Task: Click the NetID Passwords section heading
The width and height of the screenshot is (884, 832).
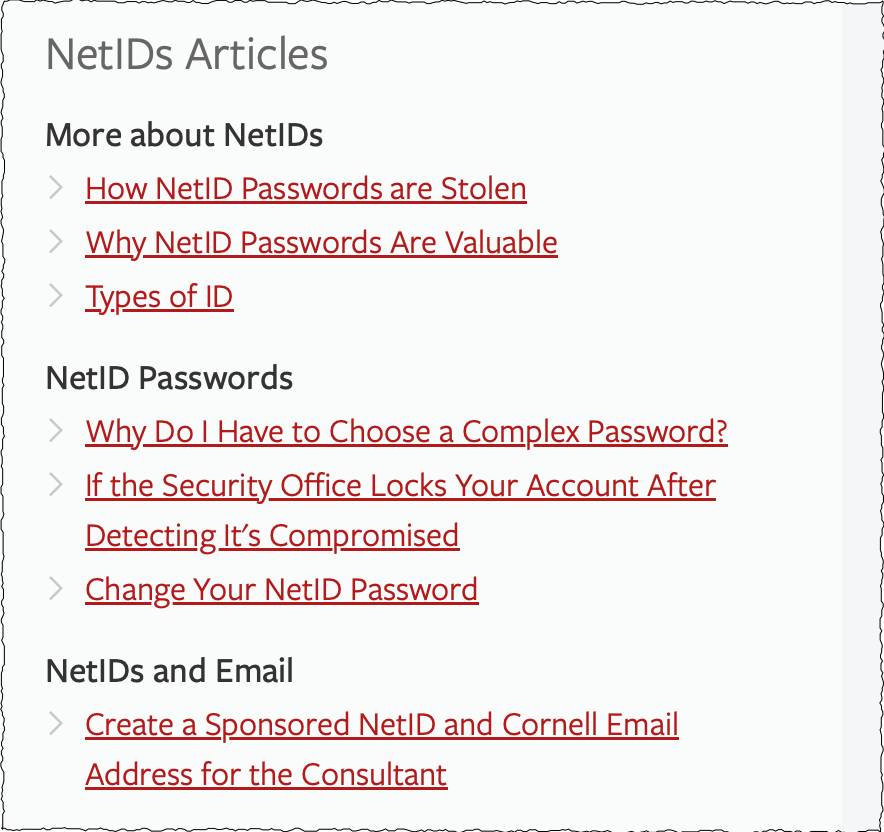Action: coord(169,378)
